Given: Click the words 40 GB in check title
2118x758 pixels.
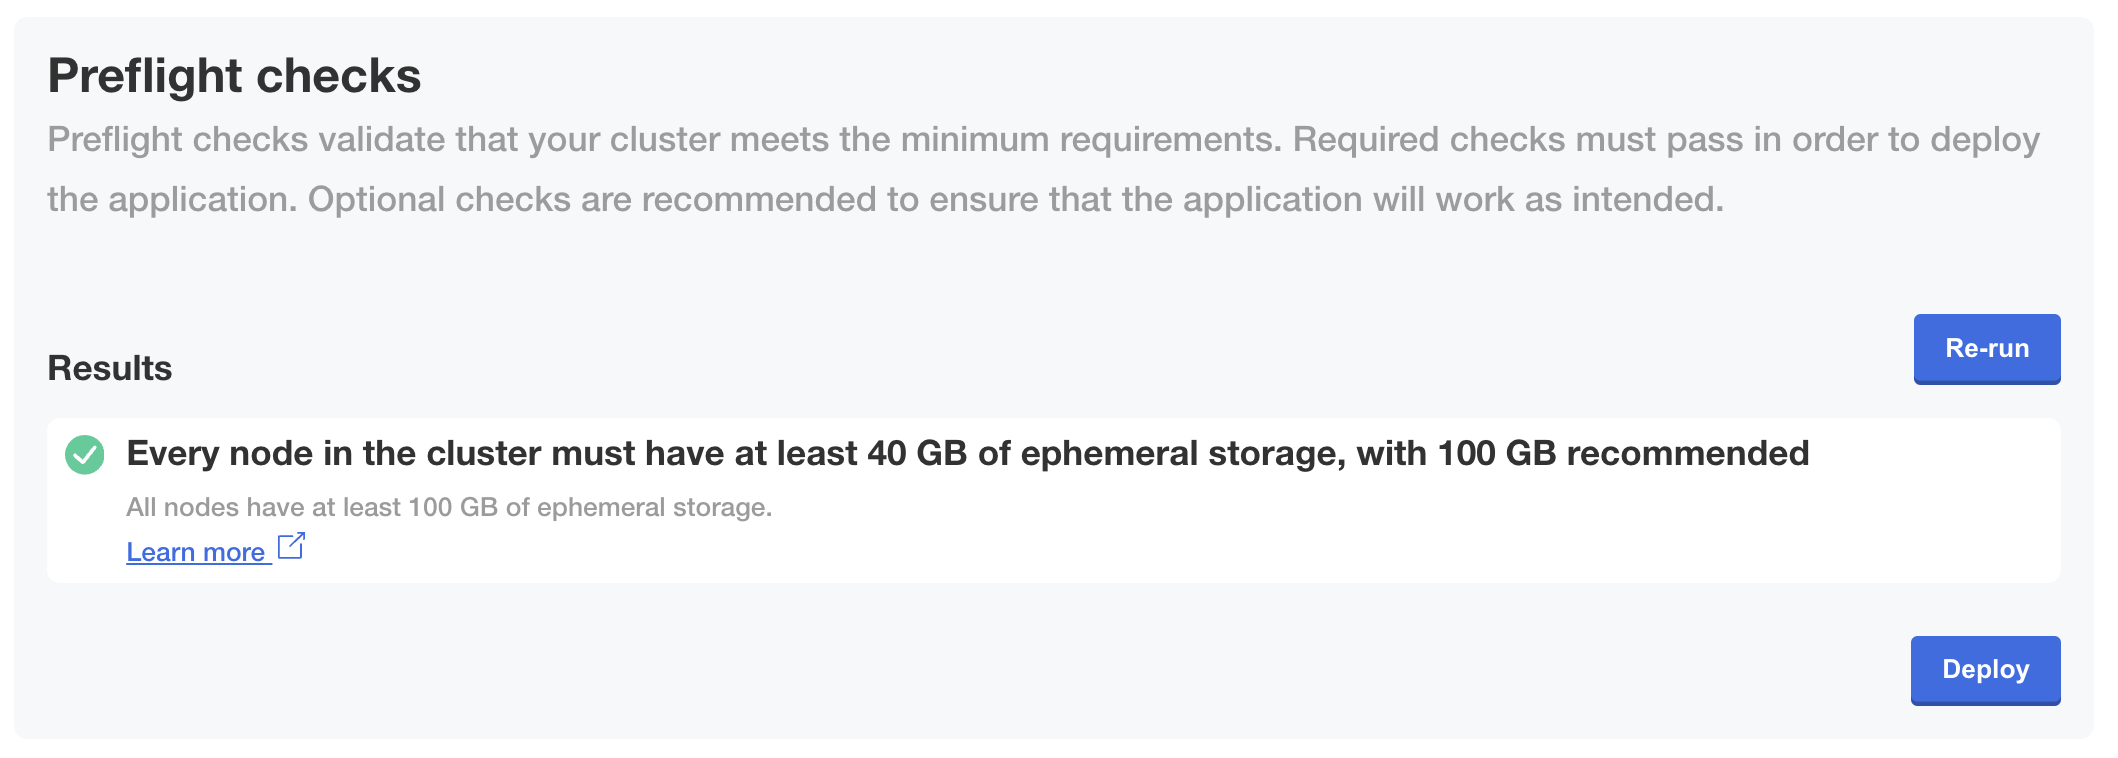Looking at the screenshot, I should (917, 454).
